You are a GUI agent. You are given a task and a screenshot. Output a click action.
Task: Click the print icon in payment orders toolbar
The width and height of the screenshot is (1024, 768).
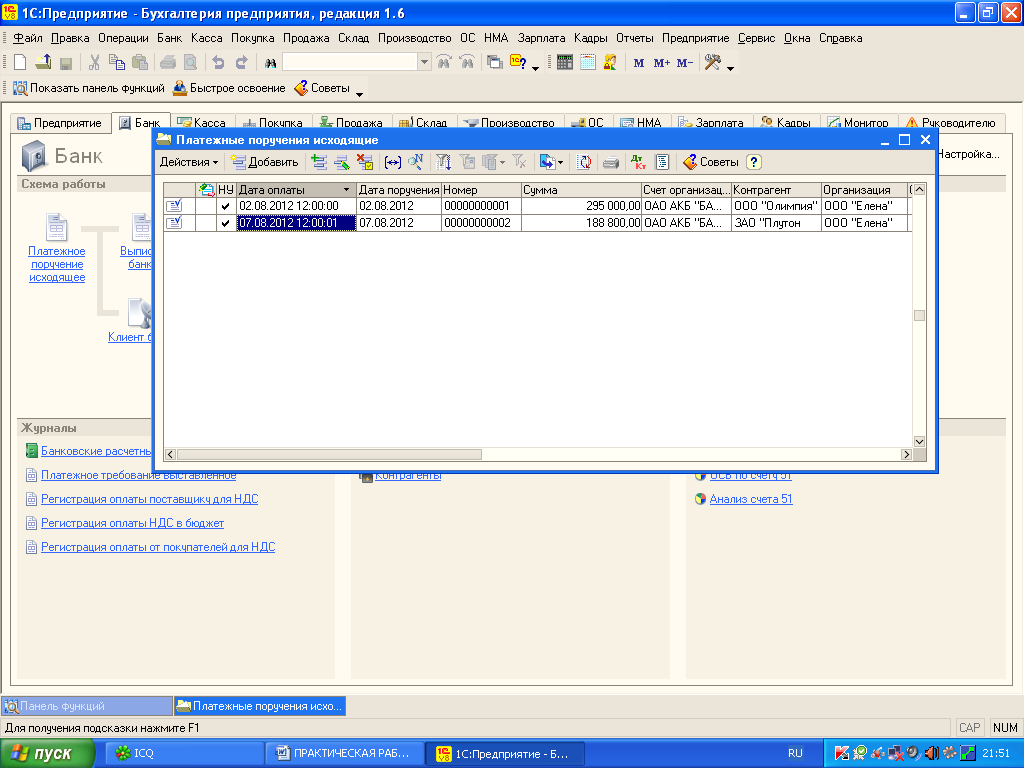pos(611,162)
